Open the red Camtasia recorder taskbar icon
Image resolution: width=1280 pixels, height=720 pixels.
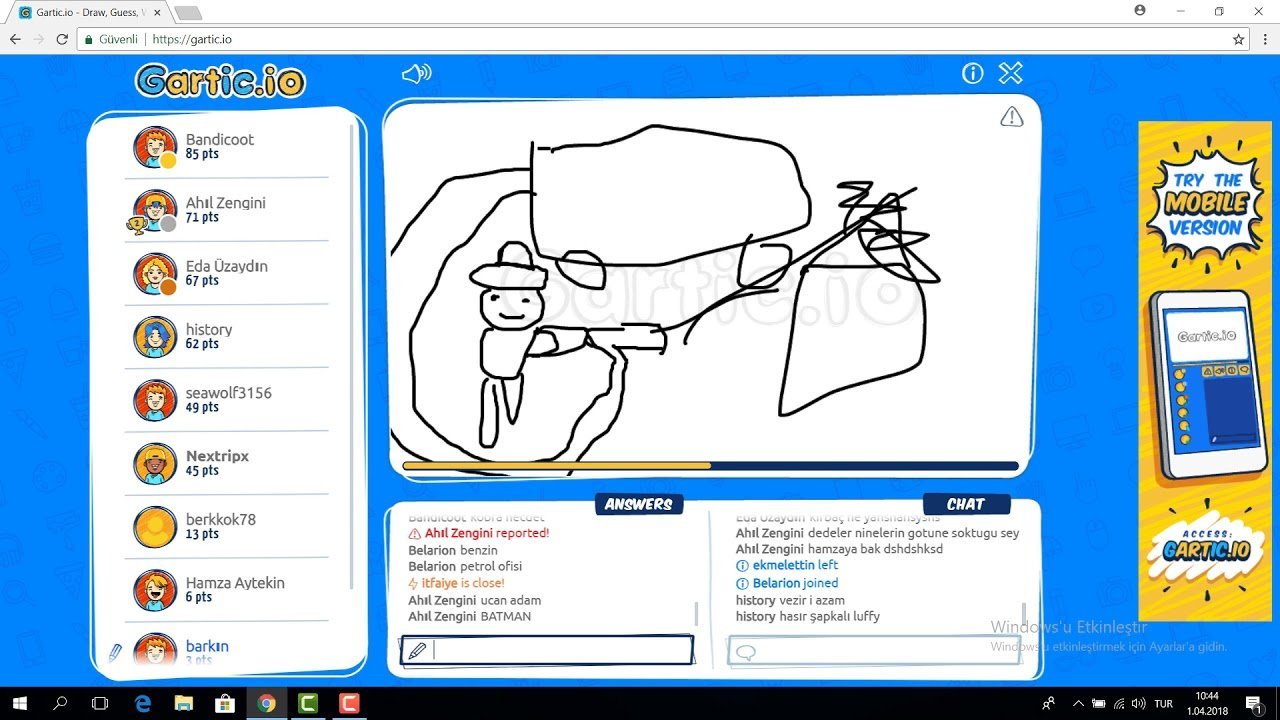[x=349, y=703]
